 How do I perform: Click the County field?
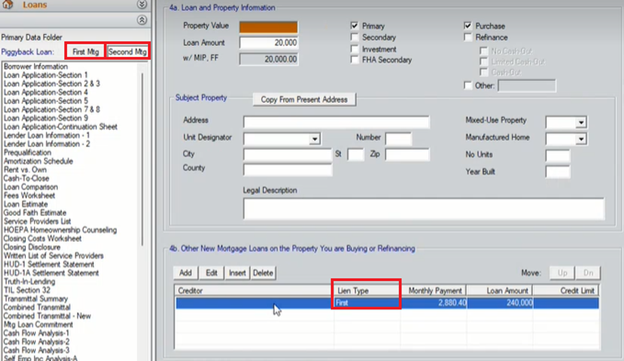click(x=287, y=170)
